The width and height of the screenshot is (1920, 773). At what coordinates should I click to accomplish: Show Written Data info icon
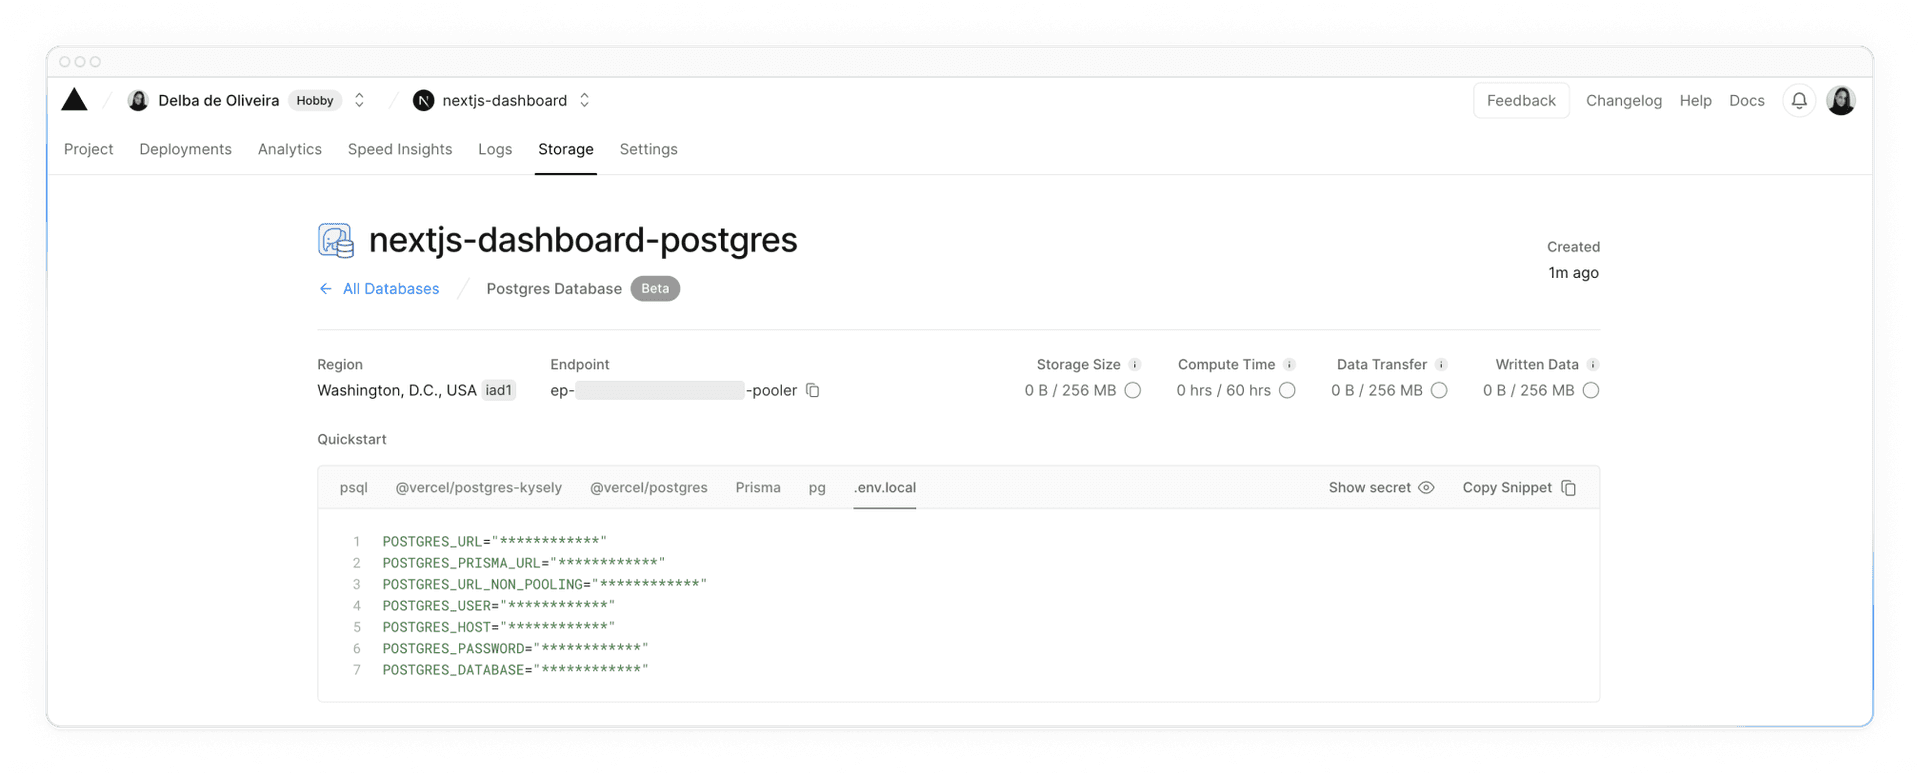pyautogui.click(x=1593, y=365)
